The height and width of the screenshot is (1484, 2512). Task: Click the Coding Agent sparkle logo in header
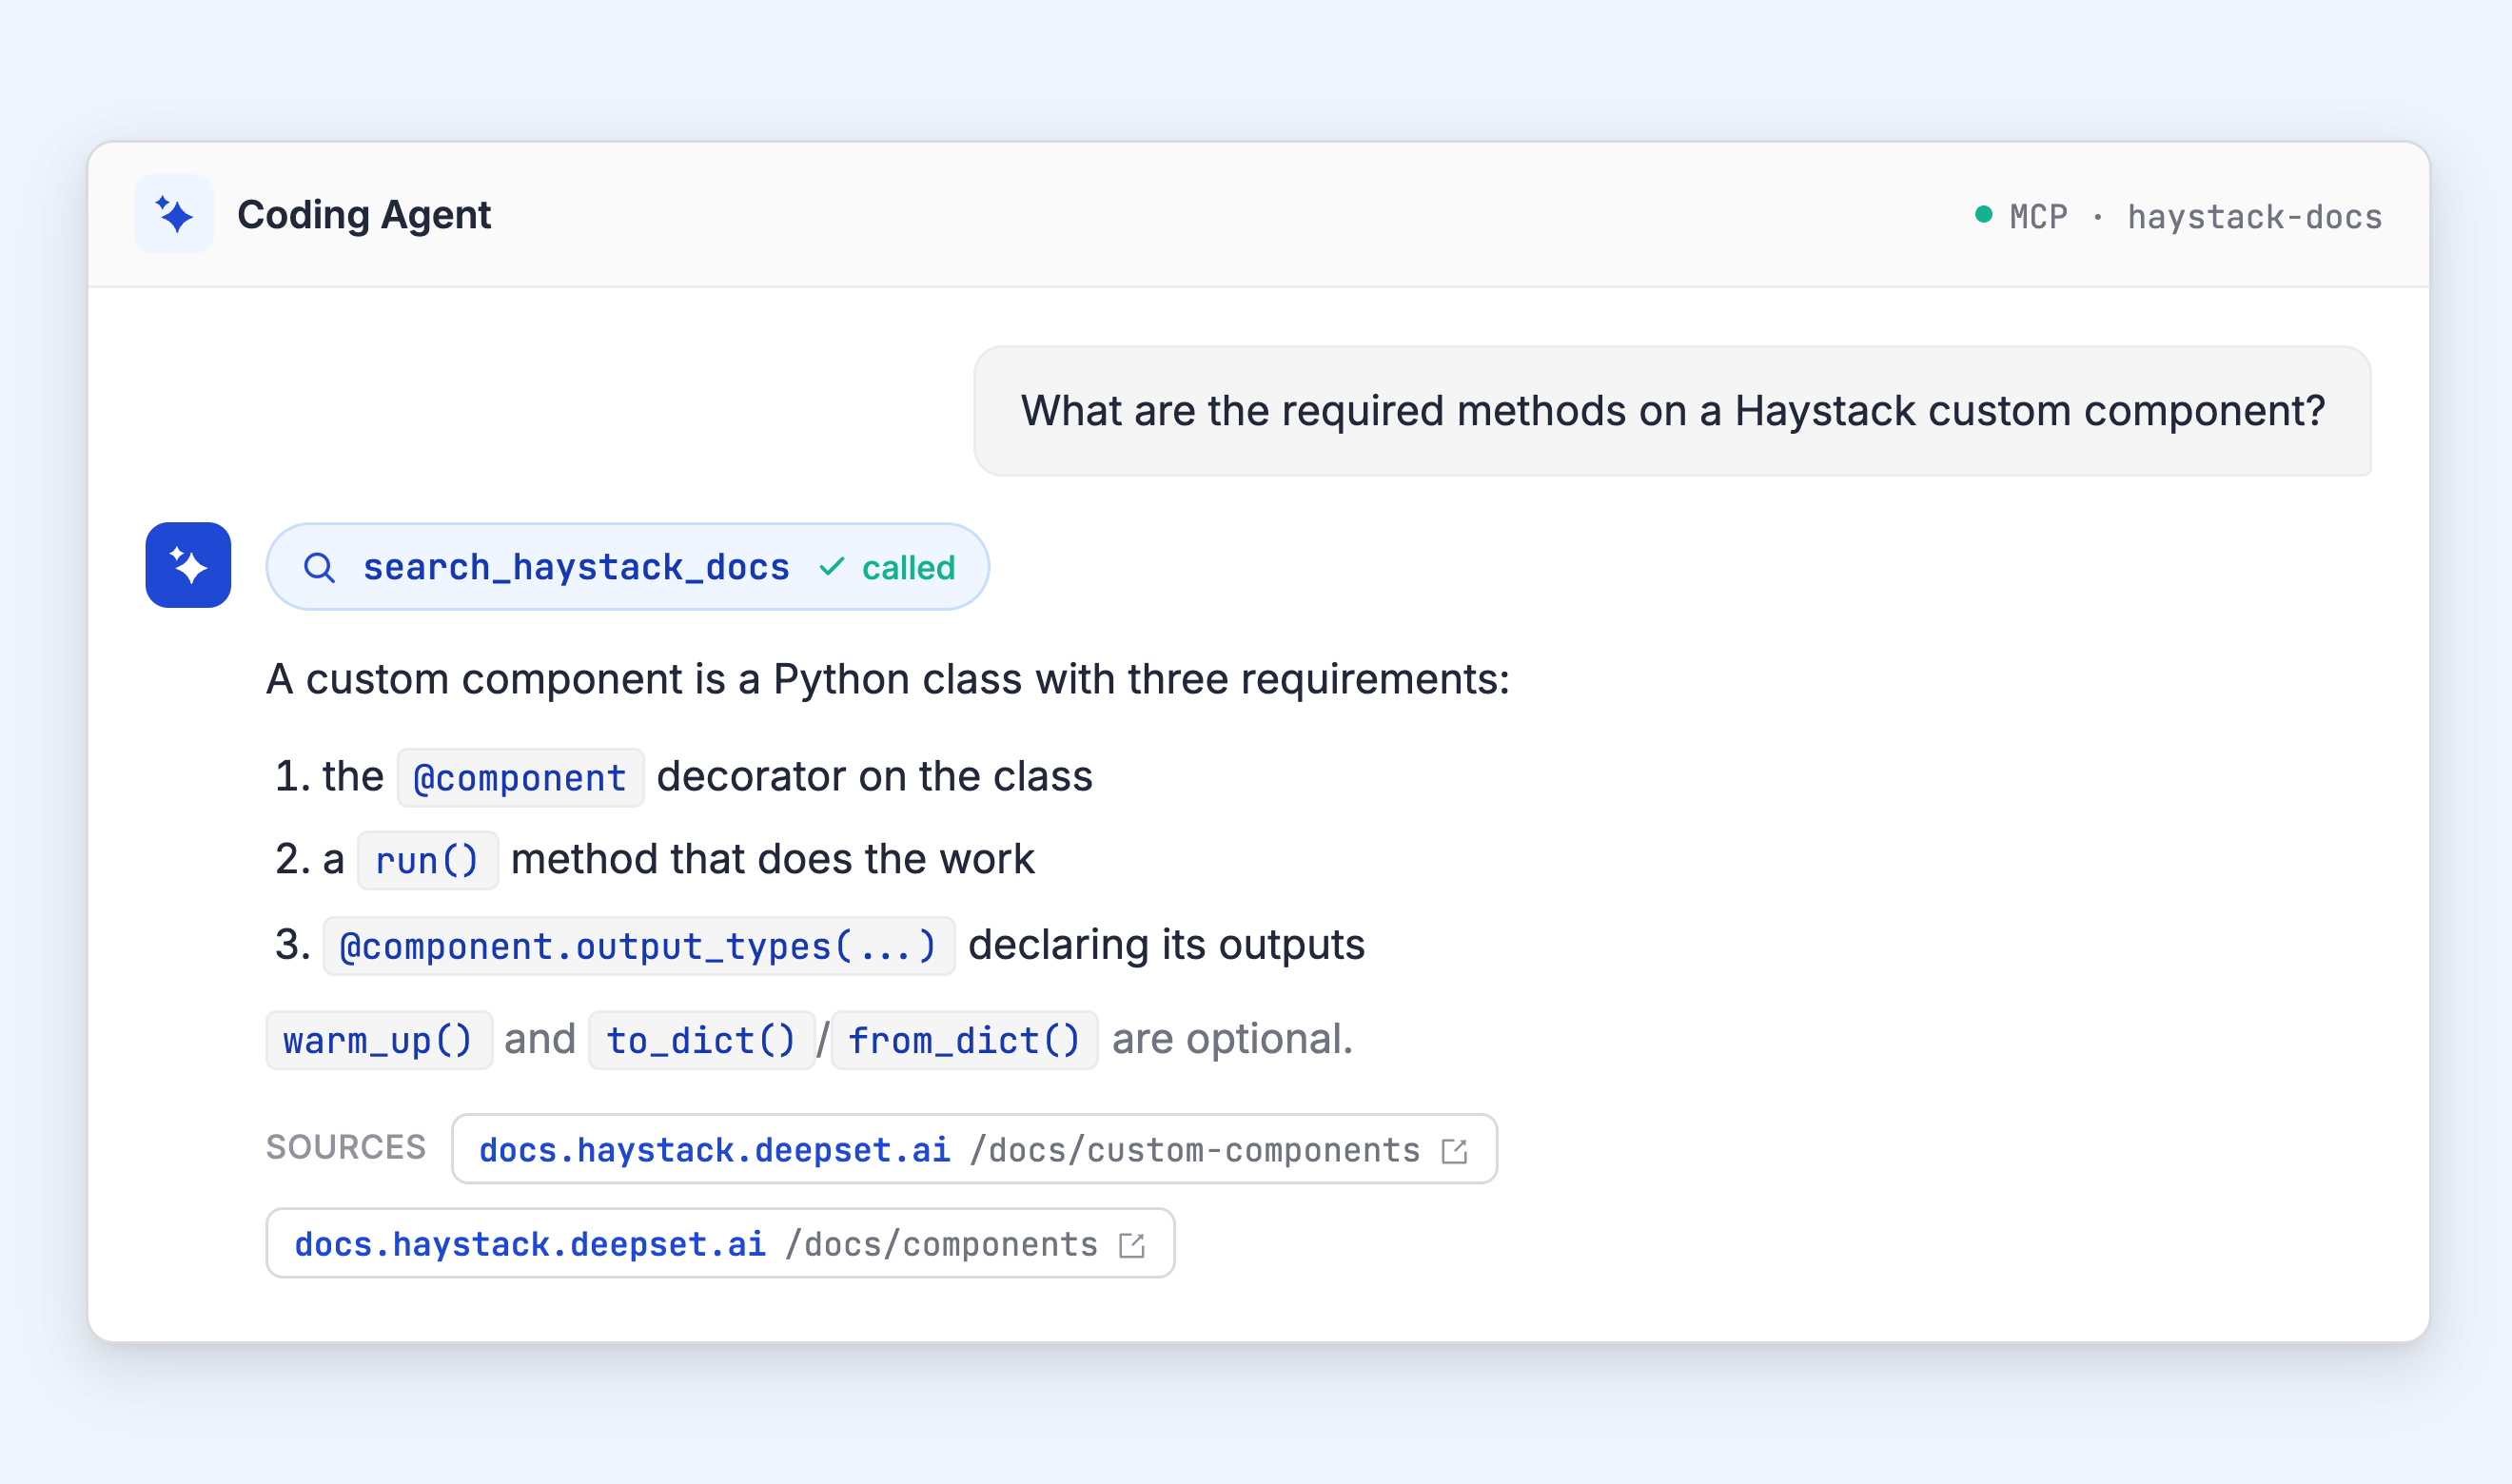tap(174, 215)
